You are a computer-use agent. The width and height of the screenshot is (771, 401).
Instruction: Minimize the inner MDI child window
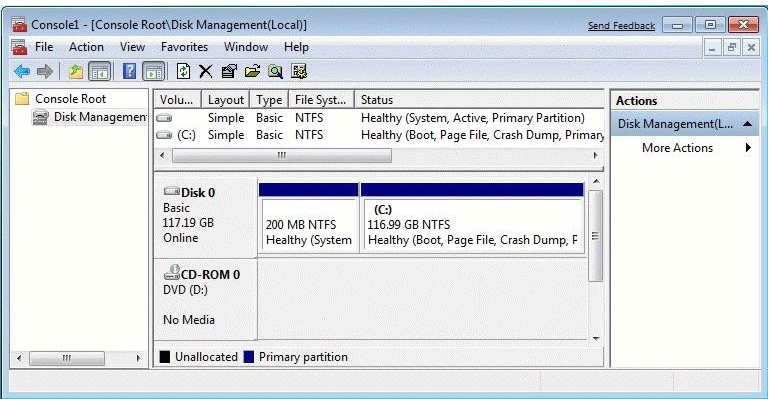712,48
